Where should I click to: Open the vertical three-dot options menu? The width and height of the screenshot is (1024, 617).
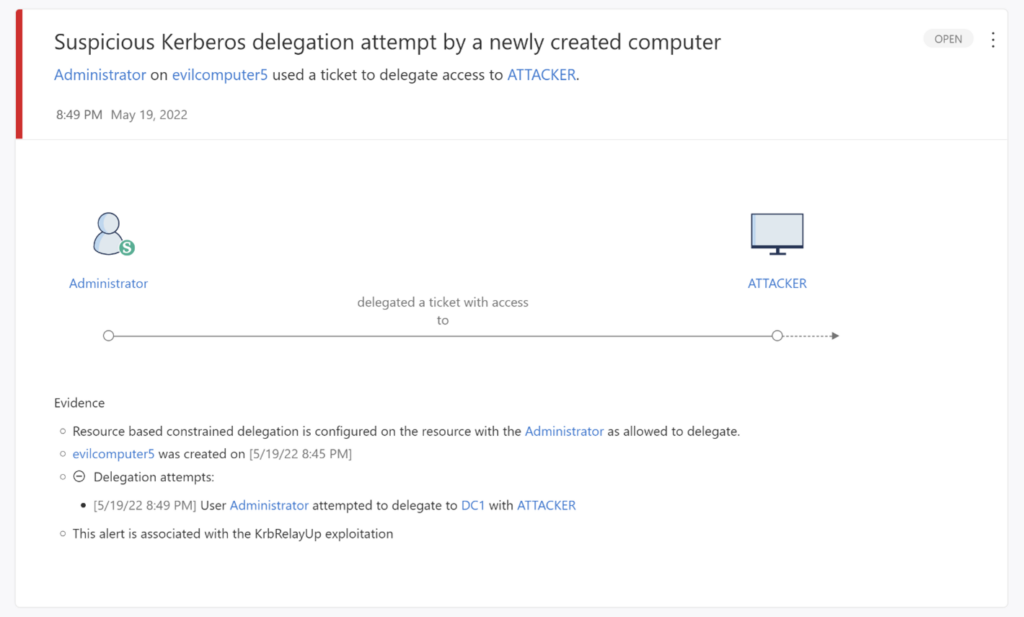coord(993,38)
